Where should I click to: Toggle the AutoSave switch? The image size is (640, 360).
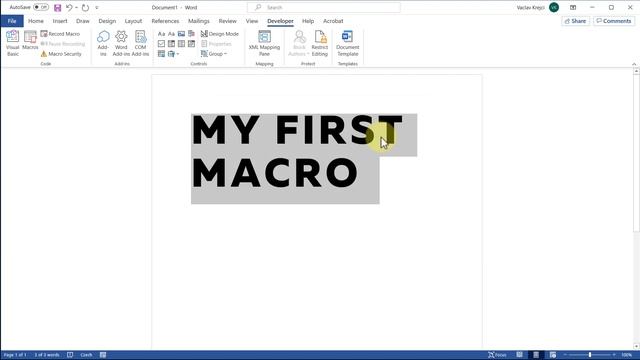pos(41,7)
